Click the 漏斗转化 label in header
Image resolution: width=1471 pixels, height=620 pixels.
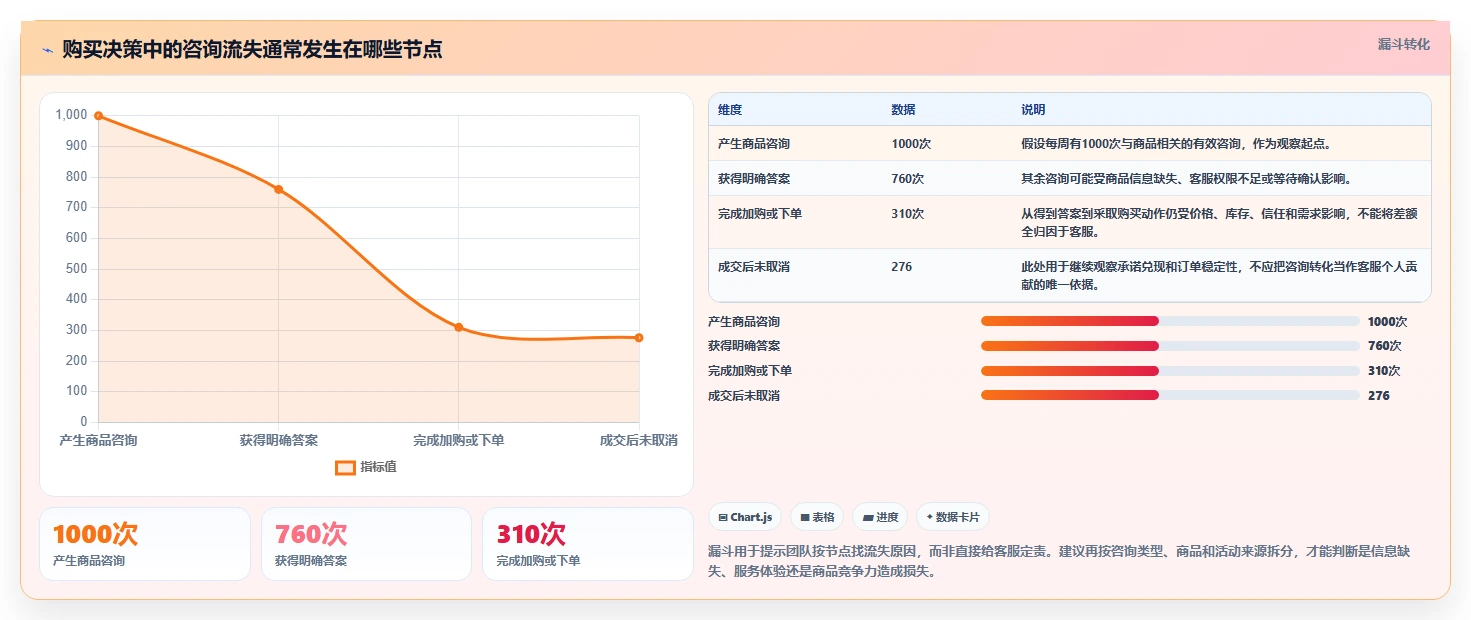click(1403, 44)
